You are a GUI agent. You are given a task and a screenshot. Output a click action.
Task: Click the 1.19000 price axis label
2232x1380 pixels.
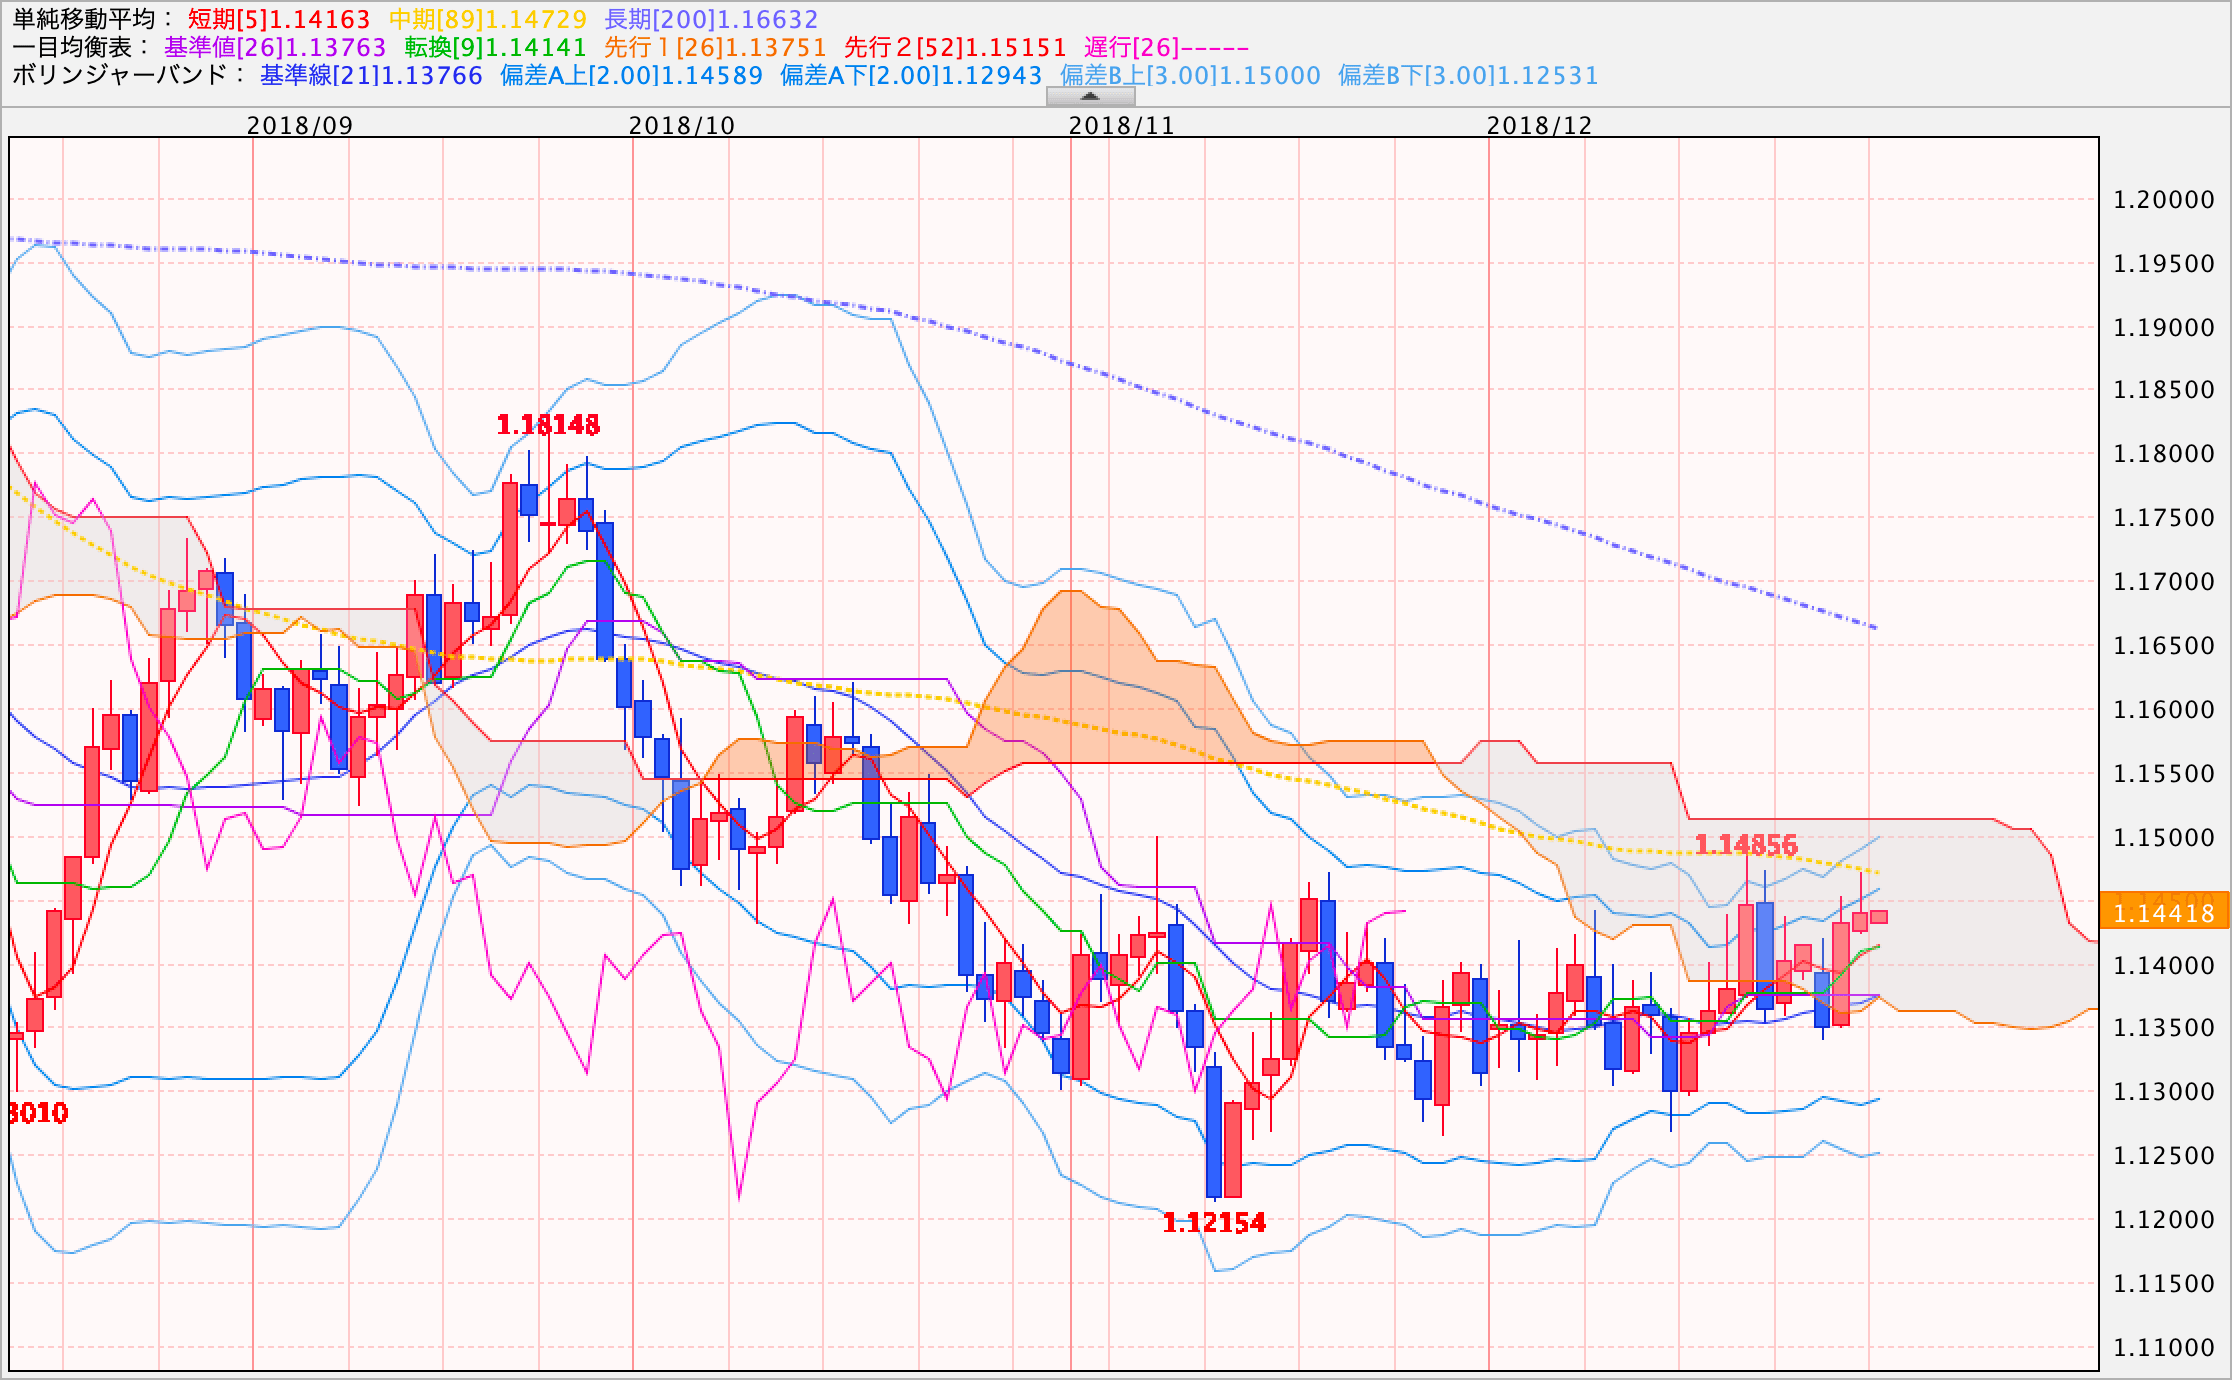(x=2164, y=327)
